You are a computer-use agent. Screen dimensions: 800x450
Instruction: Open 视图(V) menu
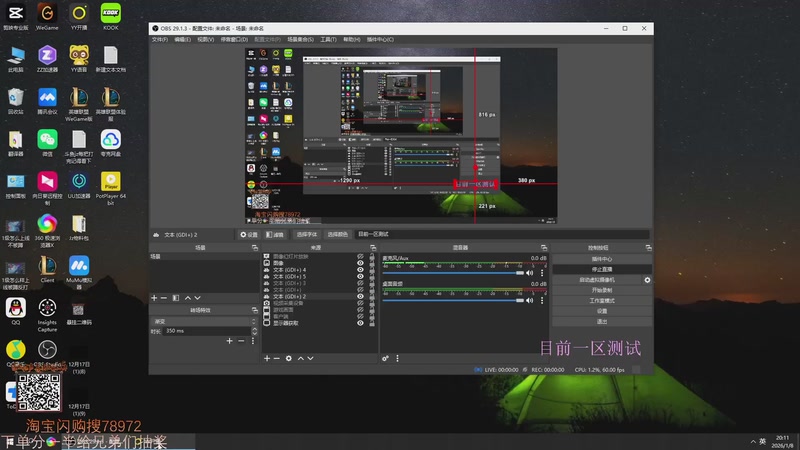click(206, 40)
